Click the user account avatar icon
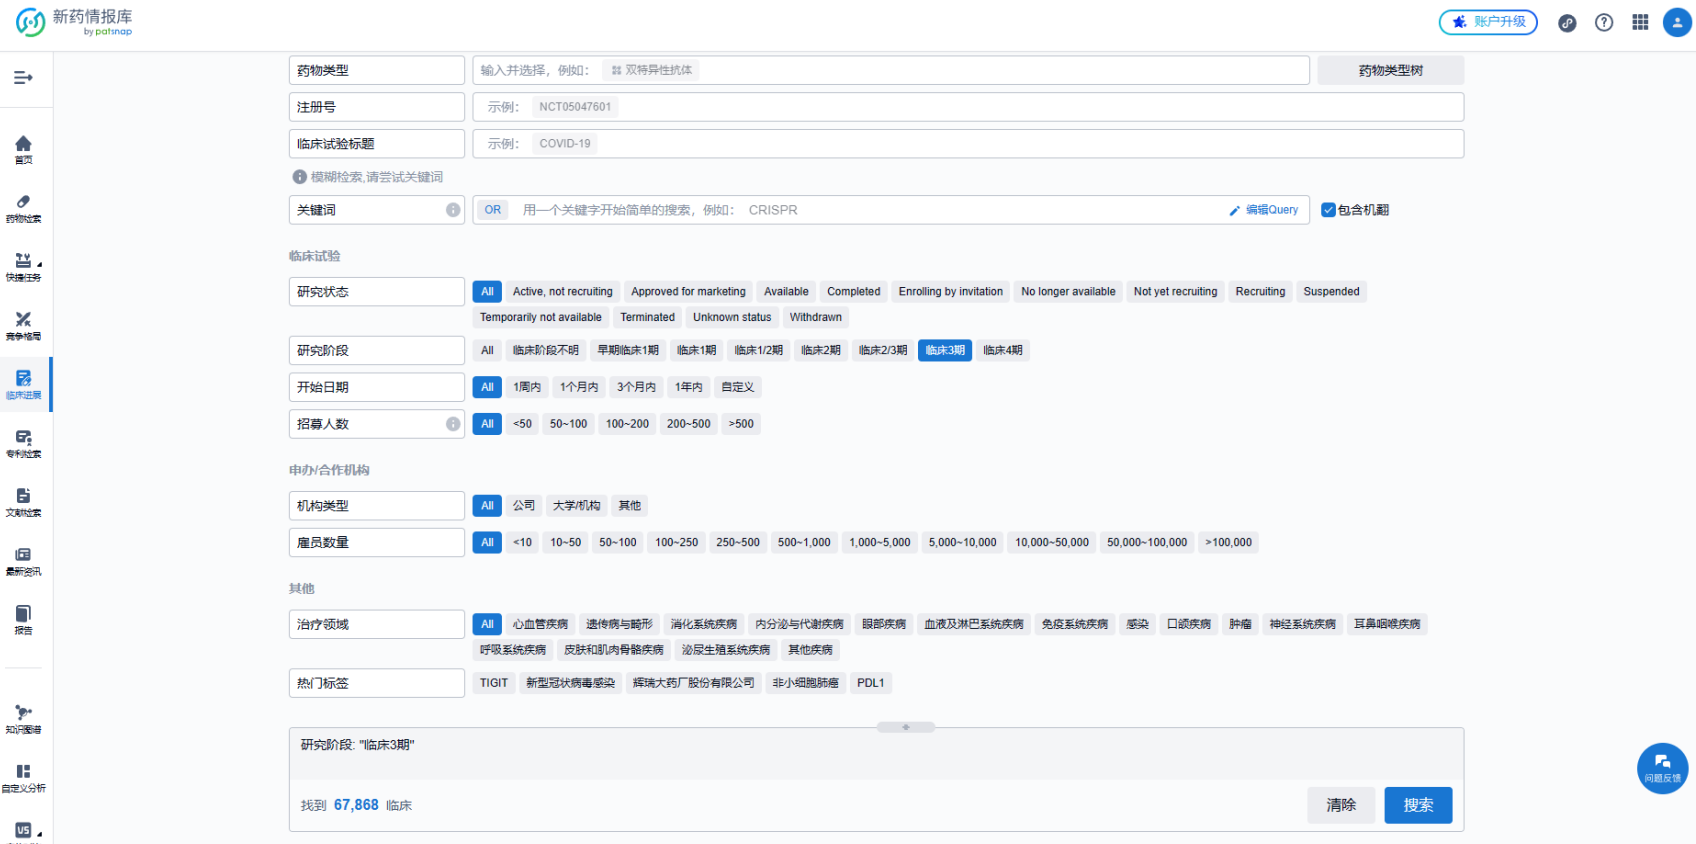1696x844 pixels. point(1676,22)
